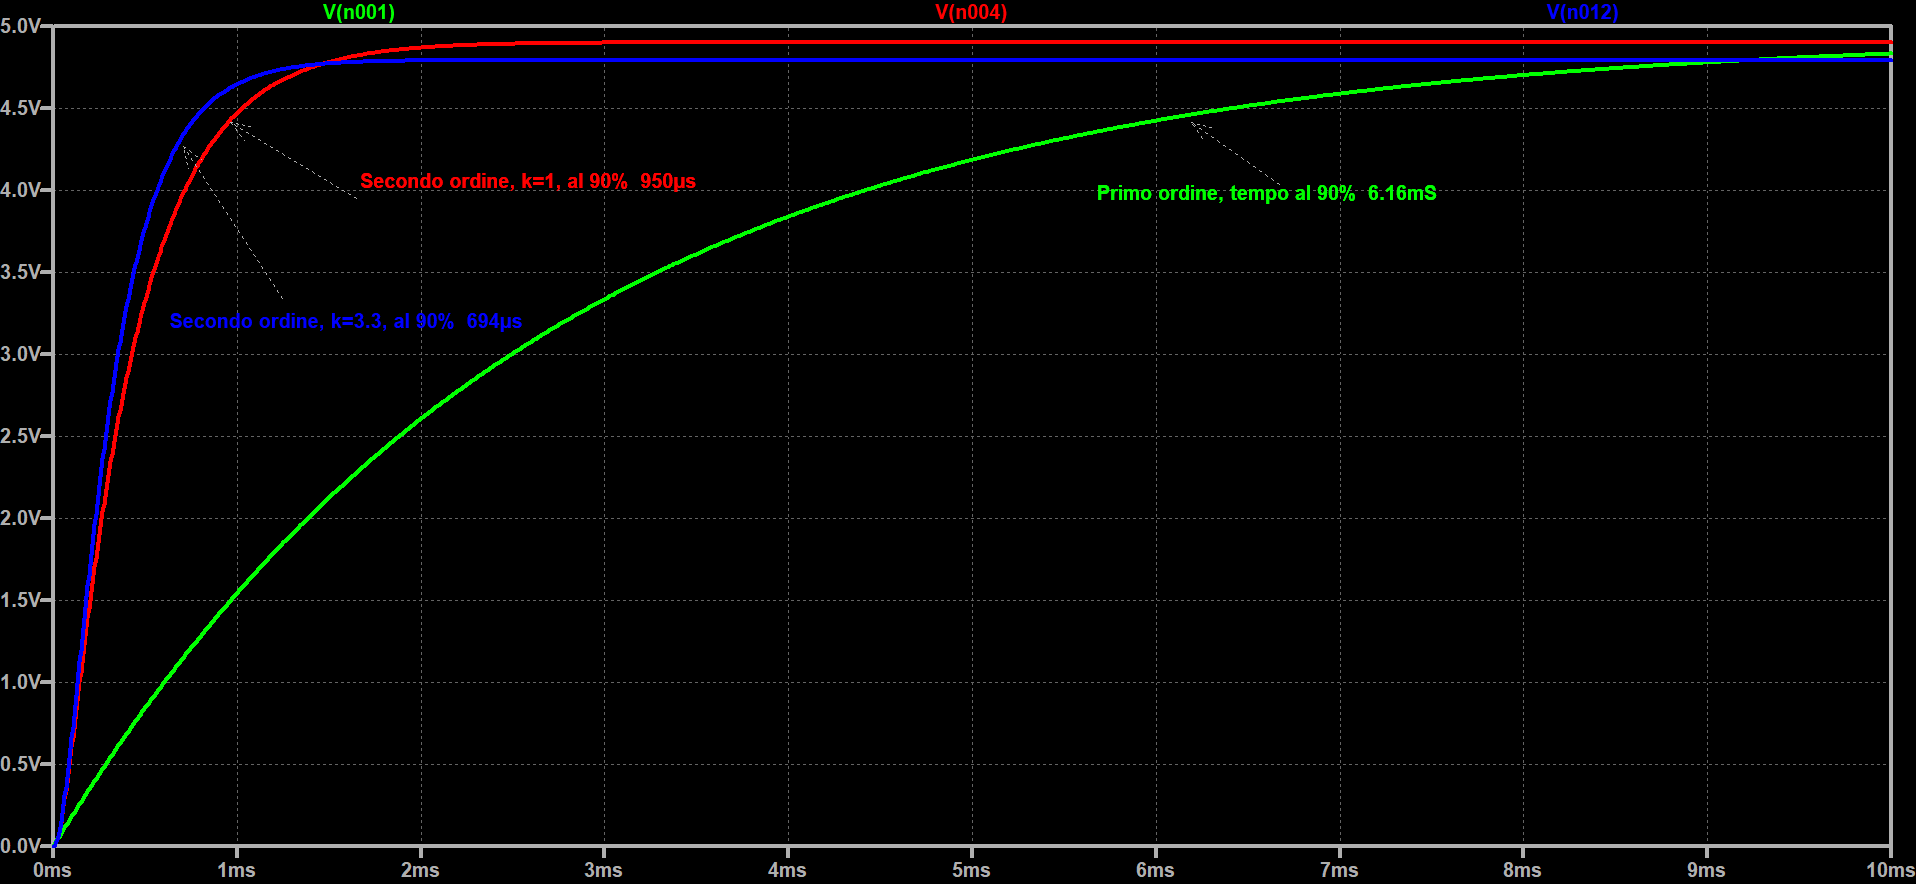Click the 7ms time axis label
The width and height of the screenshot is (1916, 884).
point(1338,870)
